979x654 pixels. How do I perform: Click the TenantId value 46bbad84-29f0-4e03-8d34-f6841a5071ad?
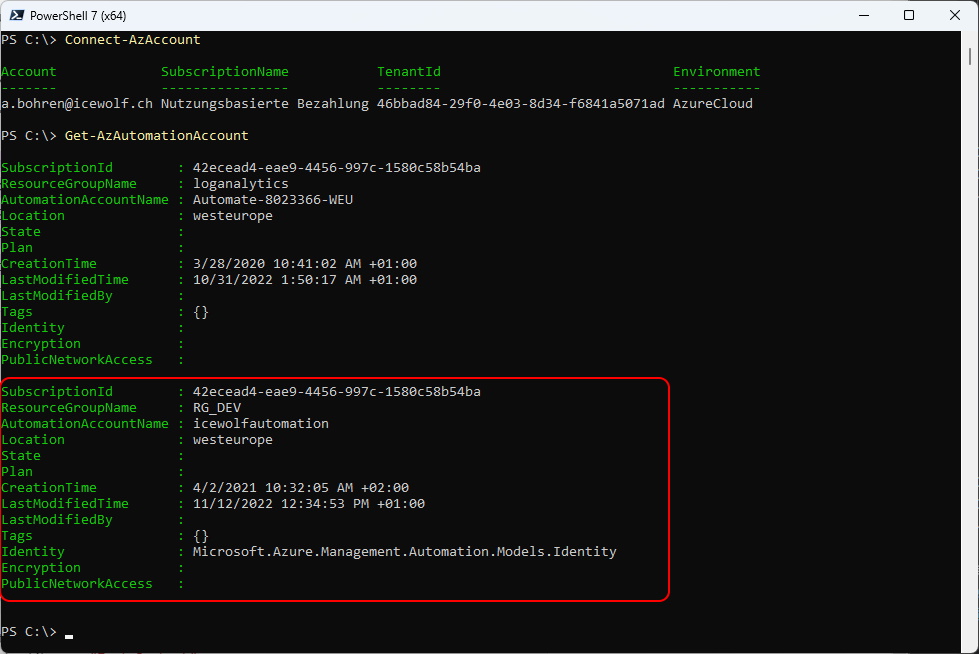coord(521,104)
